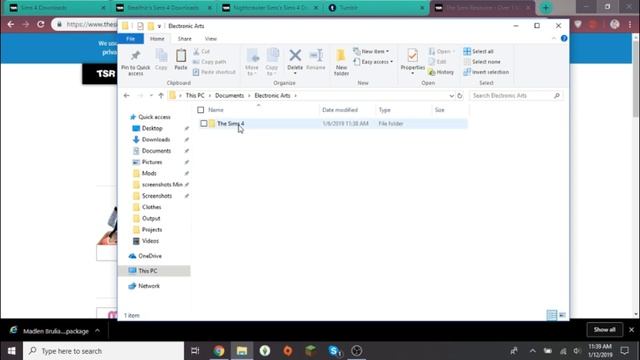The width and height of the screenshot is (640, 360).
Task: Expand the Open button dropdown in ribbon
Action: pyautogui.click(x=453, y=51)
